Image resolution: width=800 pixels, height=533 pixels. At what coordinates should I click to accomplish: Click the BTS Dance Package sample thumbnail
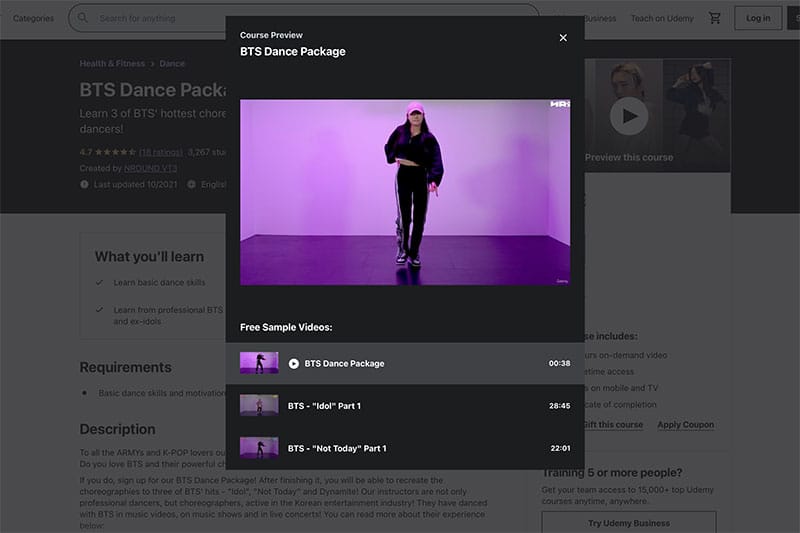point(259,363)
